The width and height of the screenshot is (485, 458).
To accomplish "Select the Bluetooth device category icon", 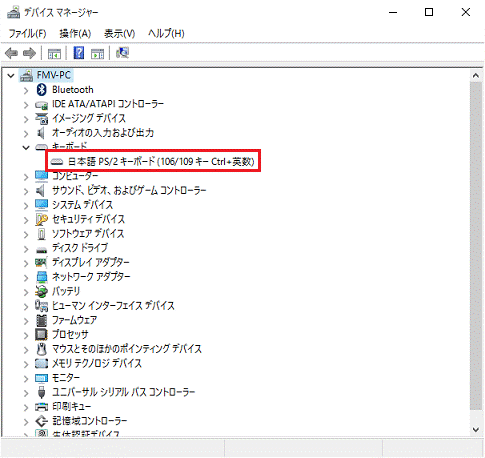I will (x=41, y=90).
